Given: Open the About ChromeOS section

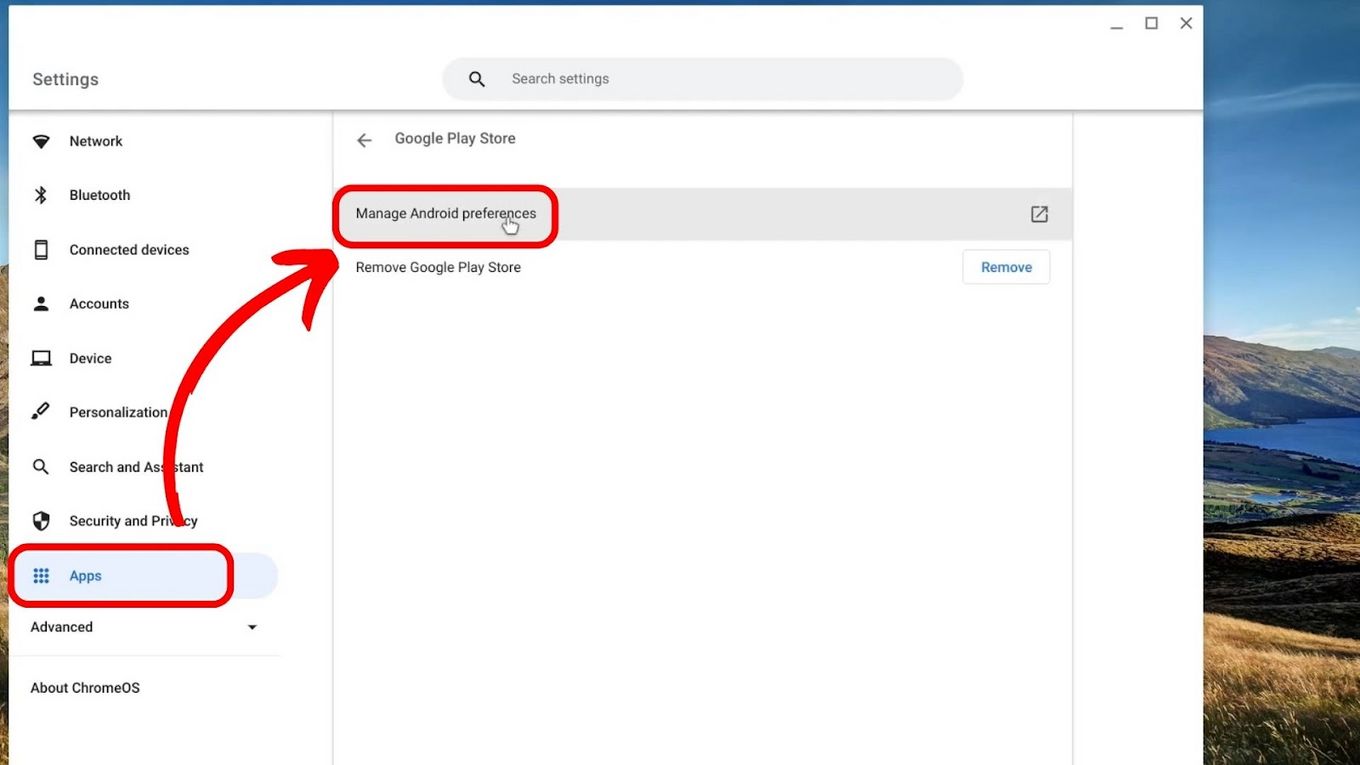Looking at the screenshot, I should tap(85, 687).
